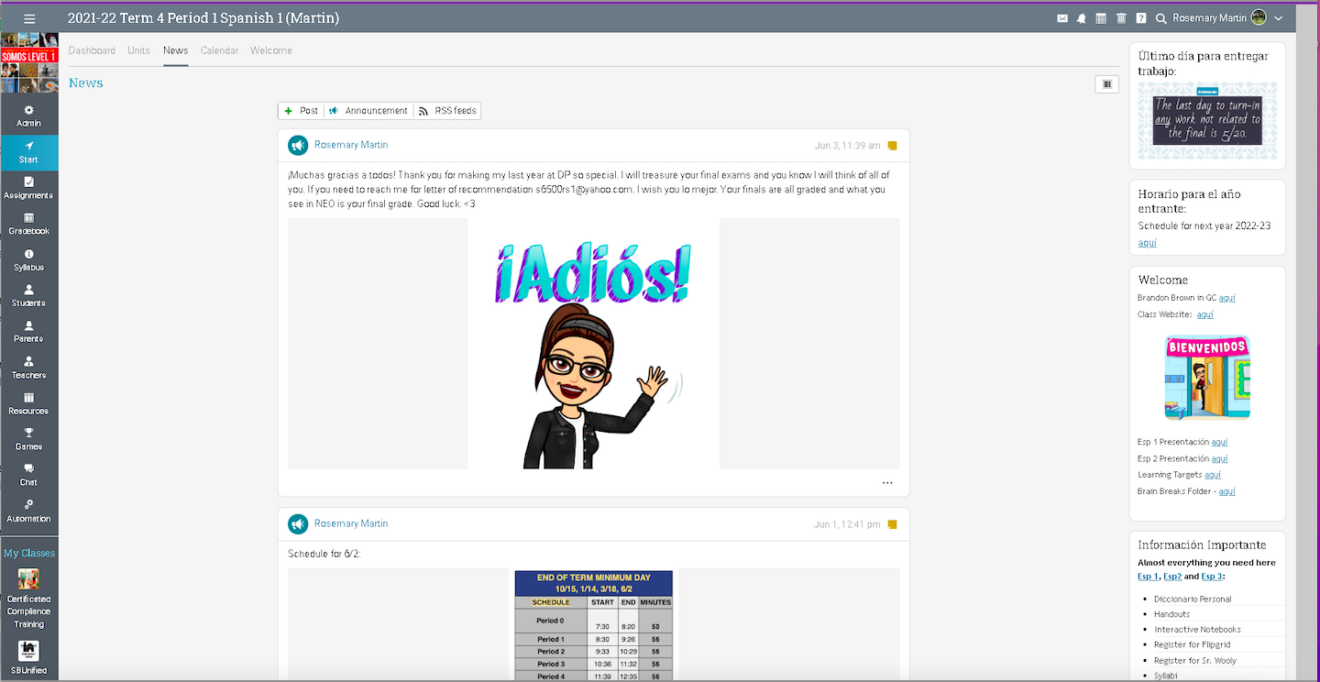Check notifications bell icon
The image size is (1320, 682).
click(1081, 18)
